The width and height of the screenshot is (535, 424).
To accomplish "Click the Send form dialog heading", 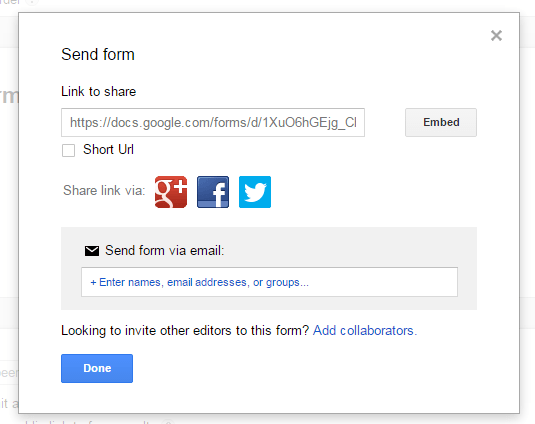I will [98, 55].
